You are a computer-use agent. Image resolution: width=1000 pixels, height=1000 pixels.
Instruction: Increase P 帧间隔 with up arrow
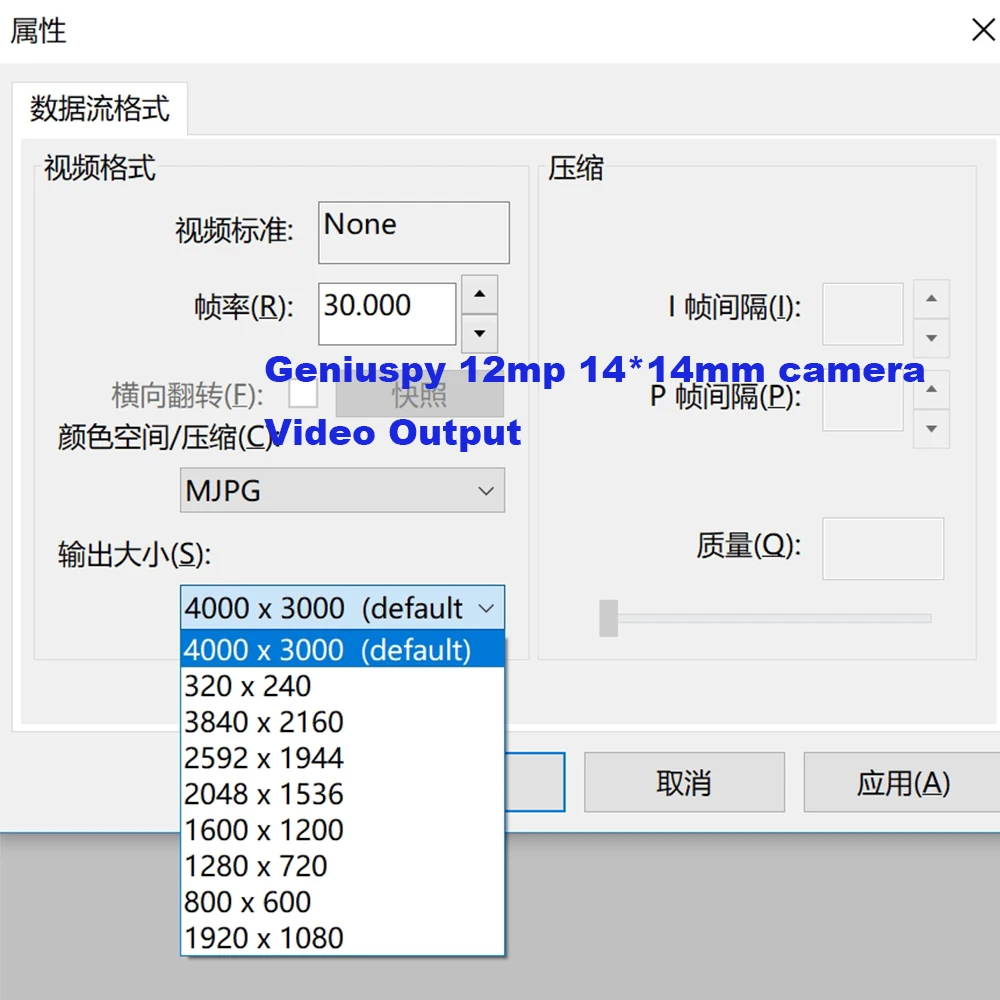tap(931, 389)
